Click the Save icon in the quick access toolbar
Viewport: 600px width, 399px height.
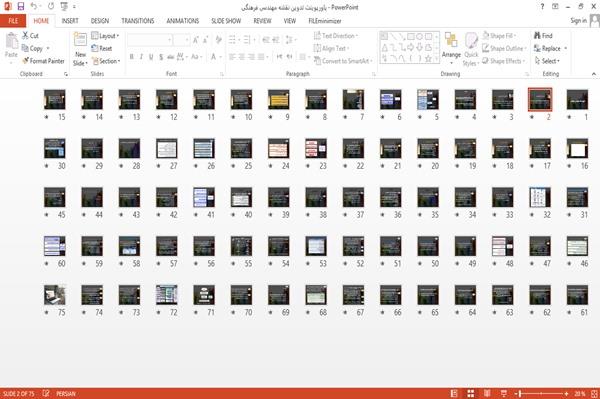(21, 7)
